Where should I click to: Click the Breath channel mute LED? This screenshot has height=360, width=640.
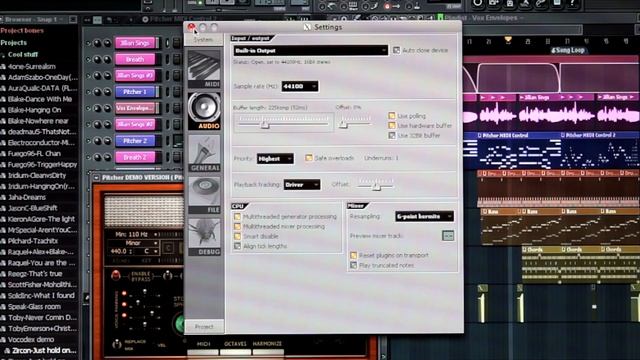tap(89, 60)
